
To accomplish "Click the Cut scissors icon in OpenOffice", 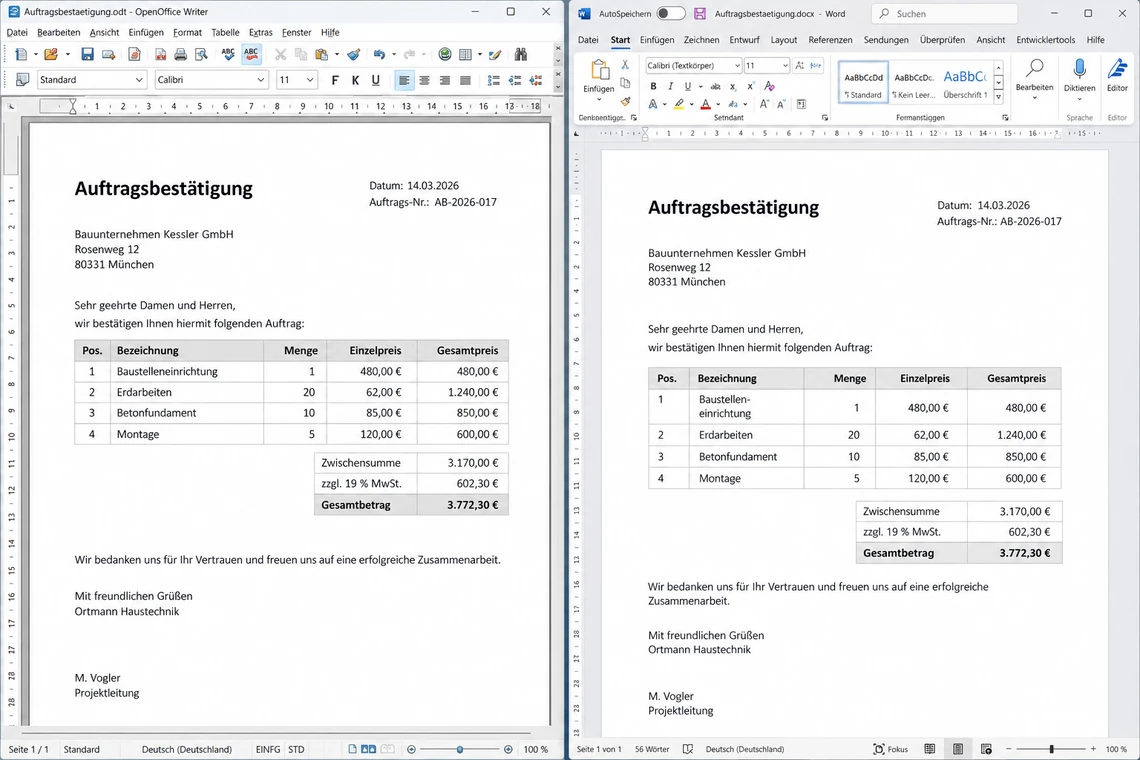I will tap(281, 55).
